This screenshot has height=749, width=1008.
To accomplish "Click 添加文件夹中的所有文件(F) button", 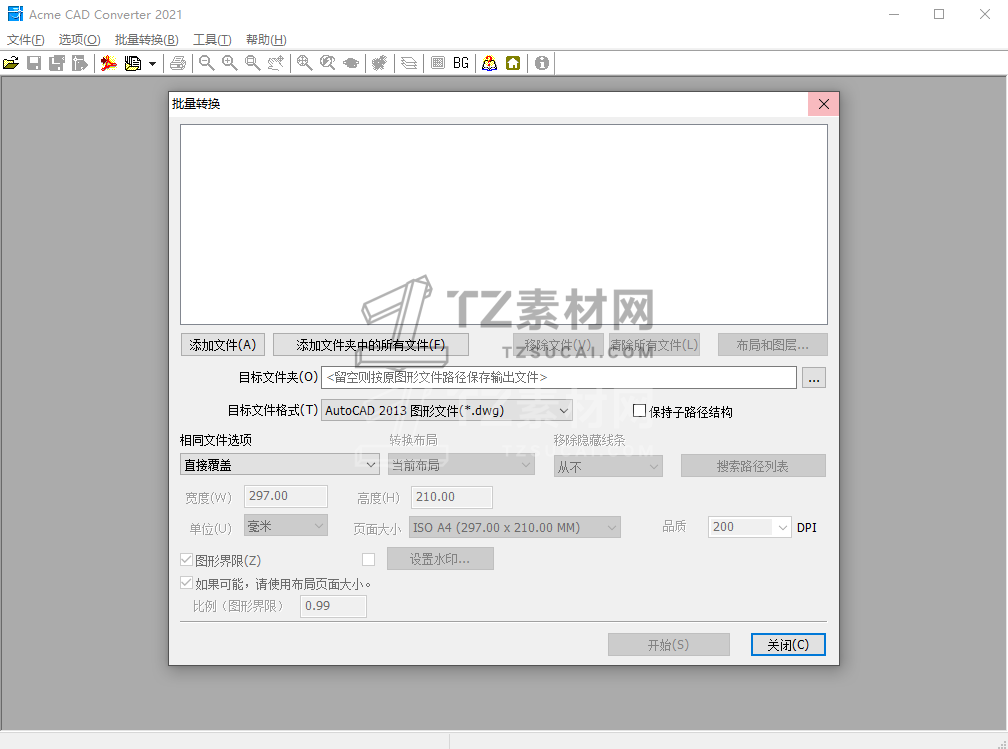I will (x=371, y=345).
